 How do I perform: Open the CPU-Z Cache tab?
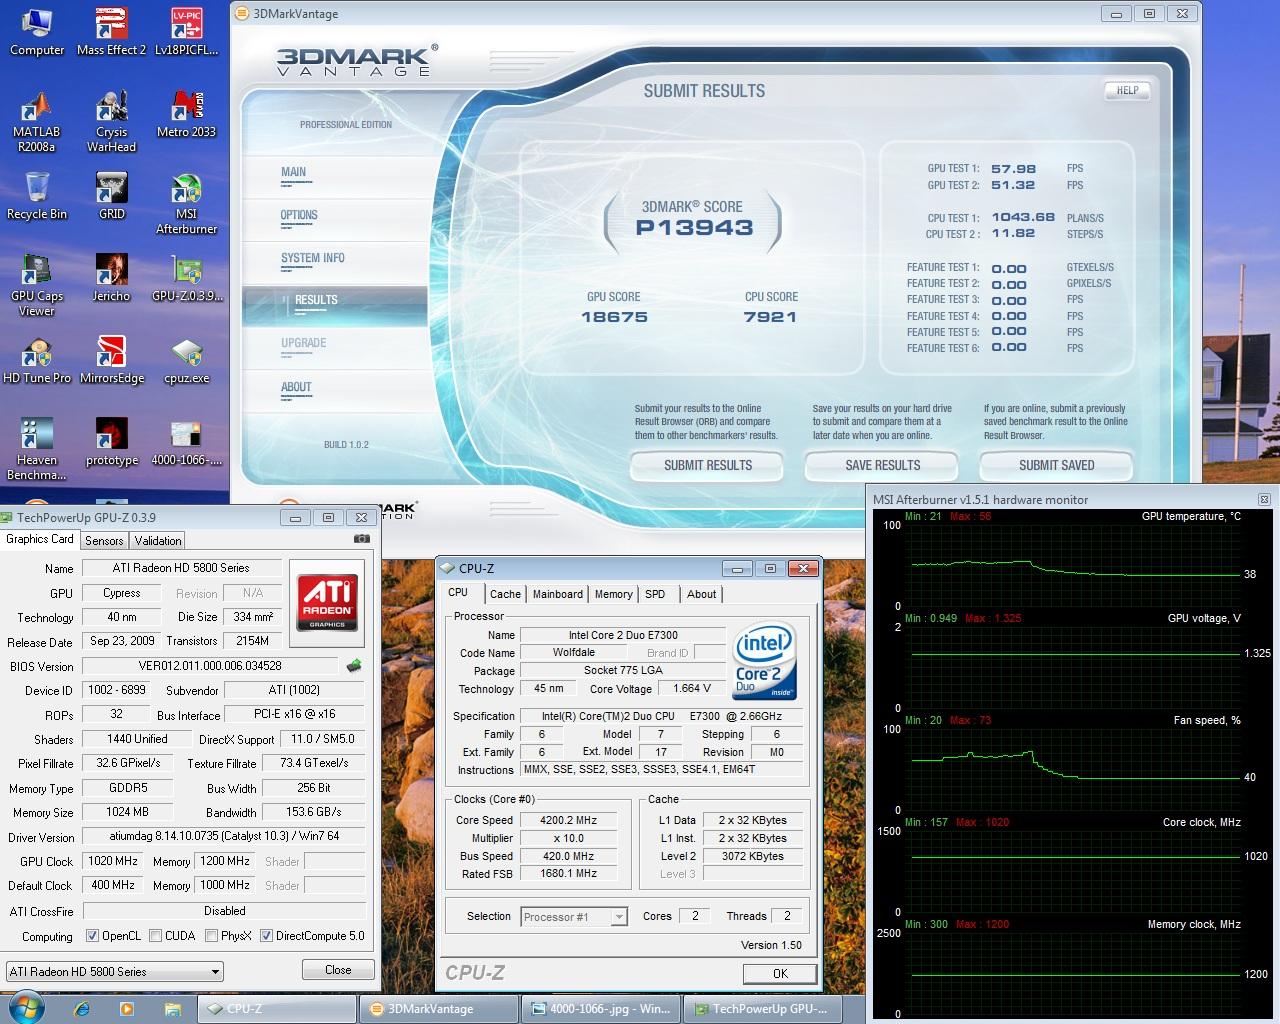click(505, 594)
